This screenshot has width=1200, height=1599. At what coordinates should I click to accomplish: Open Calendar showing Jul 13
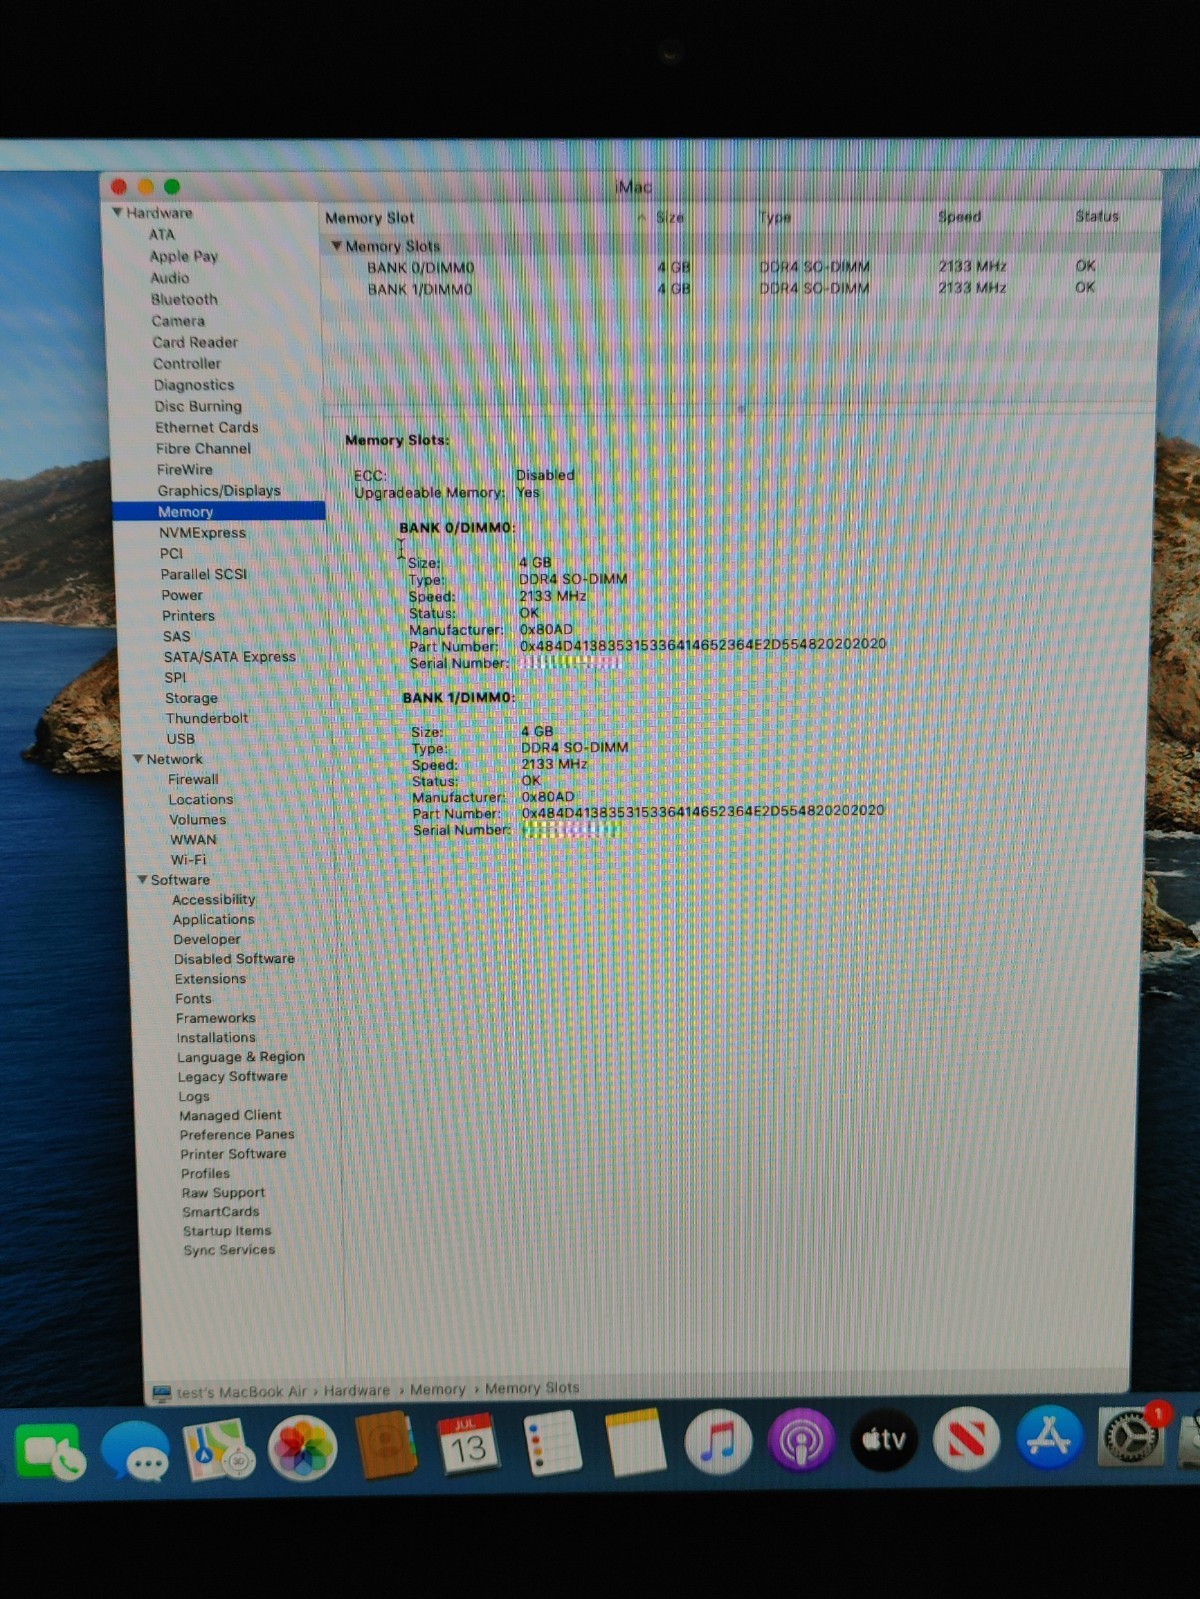point(468,1444)
